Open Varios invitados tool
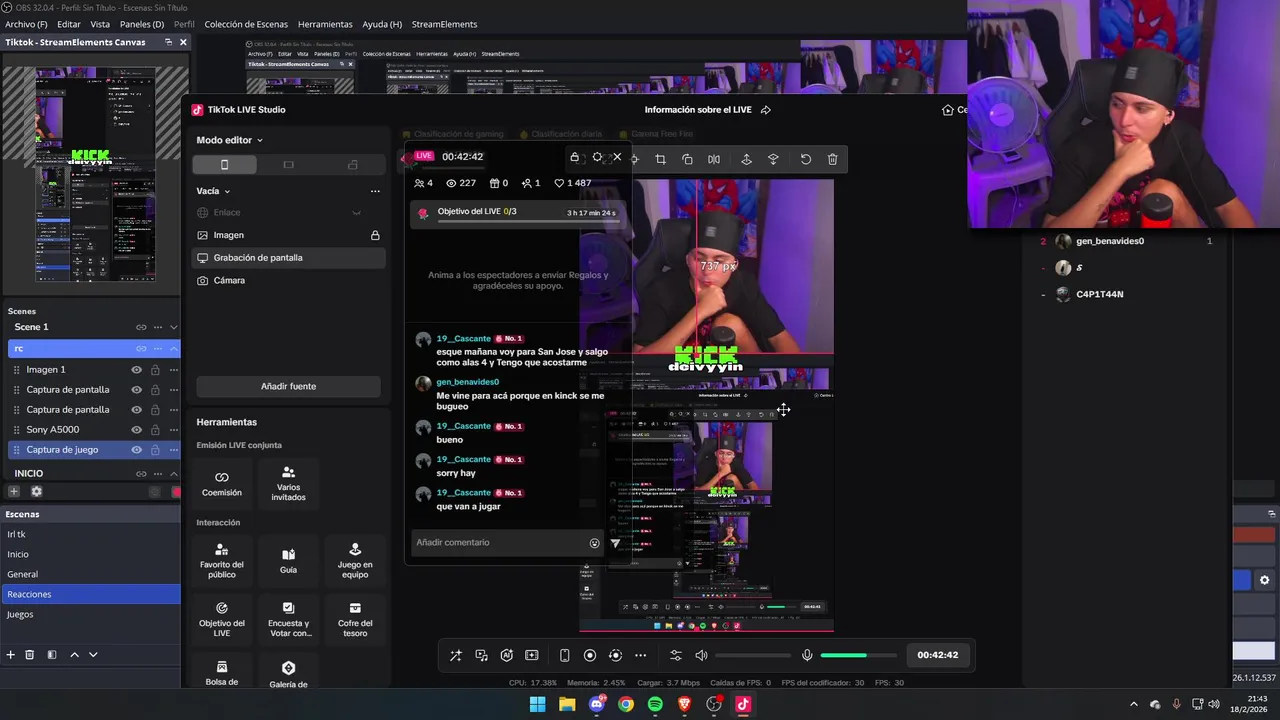The image size is (1280, 720). coord(288,484)
